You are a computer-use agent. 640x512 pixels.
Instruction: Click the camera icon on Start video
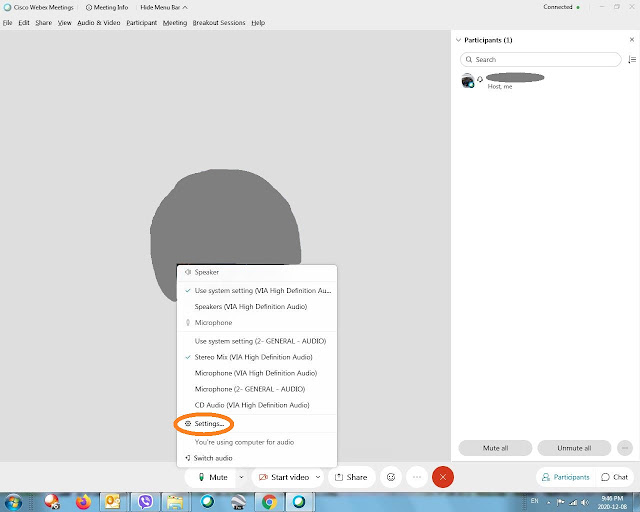tap(263, 477)
